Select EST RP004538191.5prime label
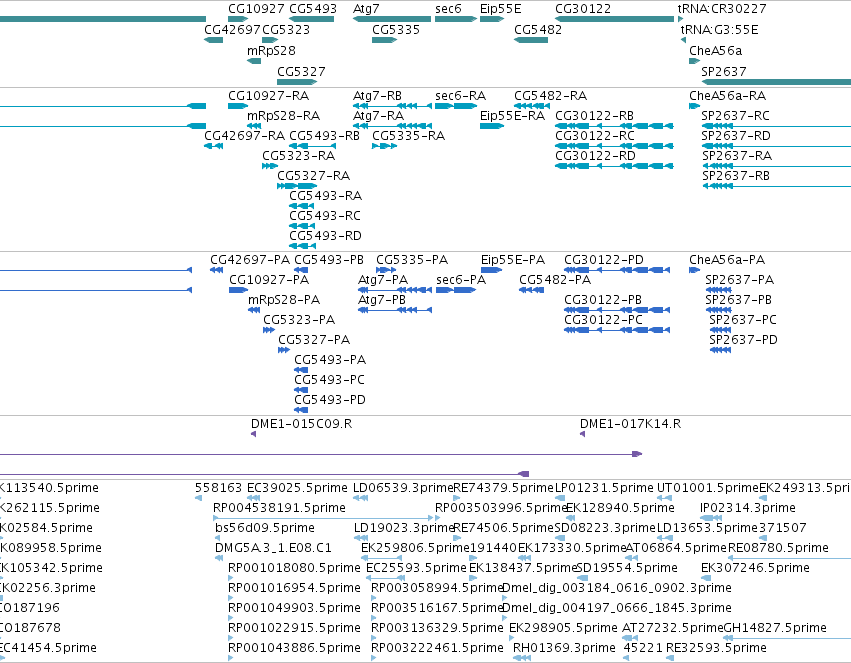This screenshot has width=851, height=663. click(279, 508)
